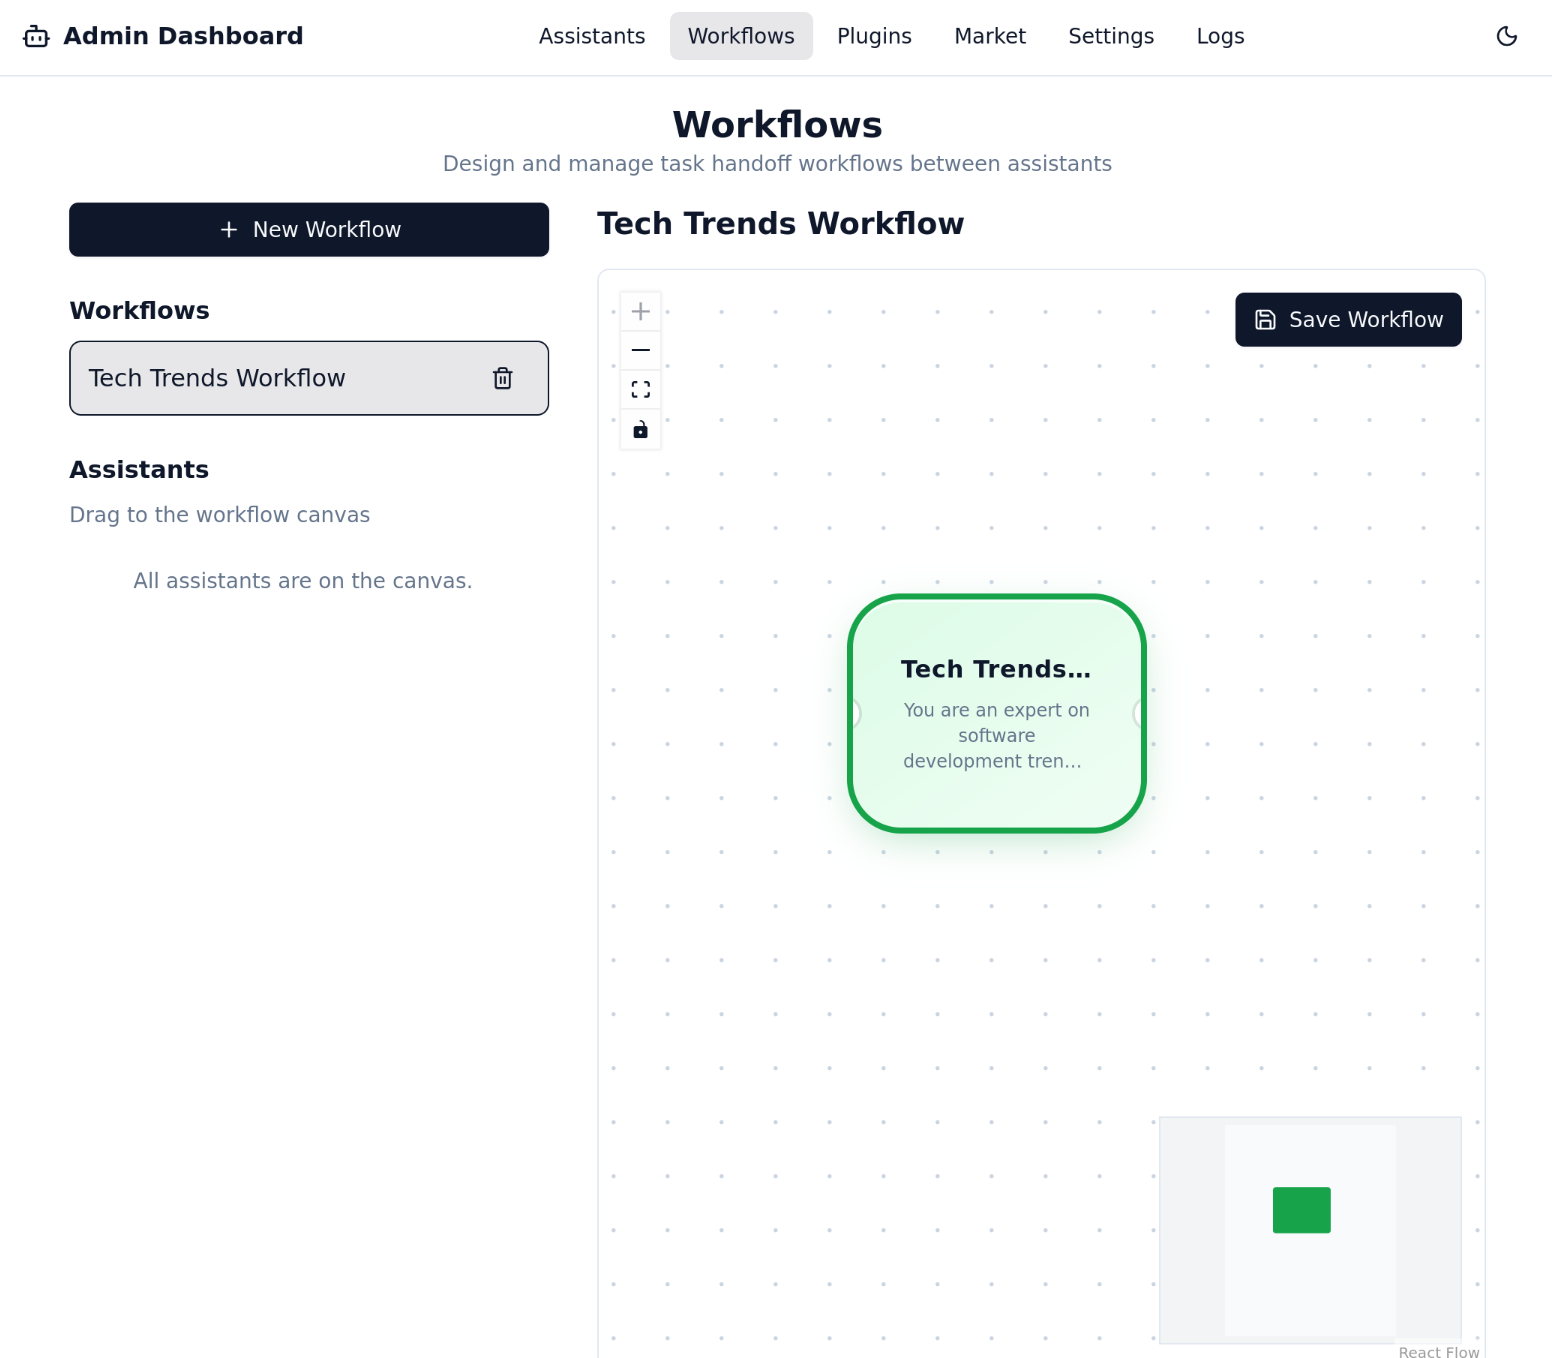This screenshot has width=1552, height=1358.
Task: Select the Tech Trends node on canvas
Action: point(996,713)
